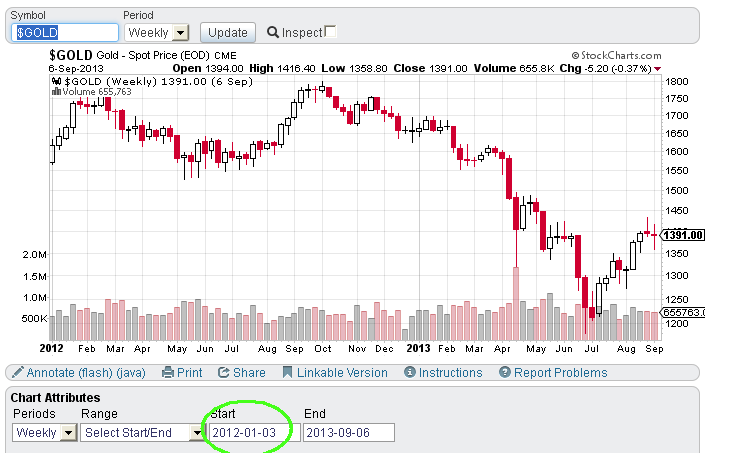
Task: Open the (java) annotate link
Action: [x=131, y=373]
